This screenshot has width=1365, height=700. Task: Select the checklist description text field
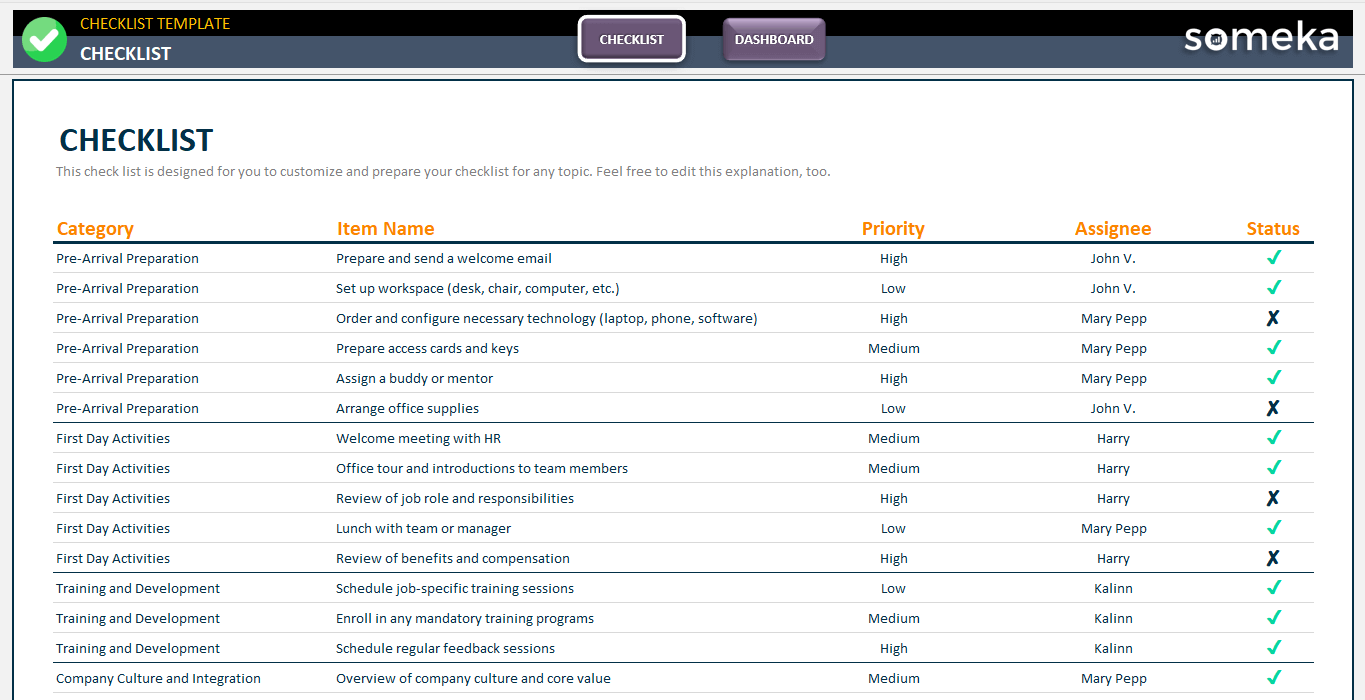443,171
